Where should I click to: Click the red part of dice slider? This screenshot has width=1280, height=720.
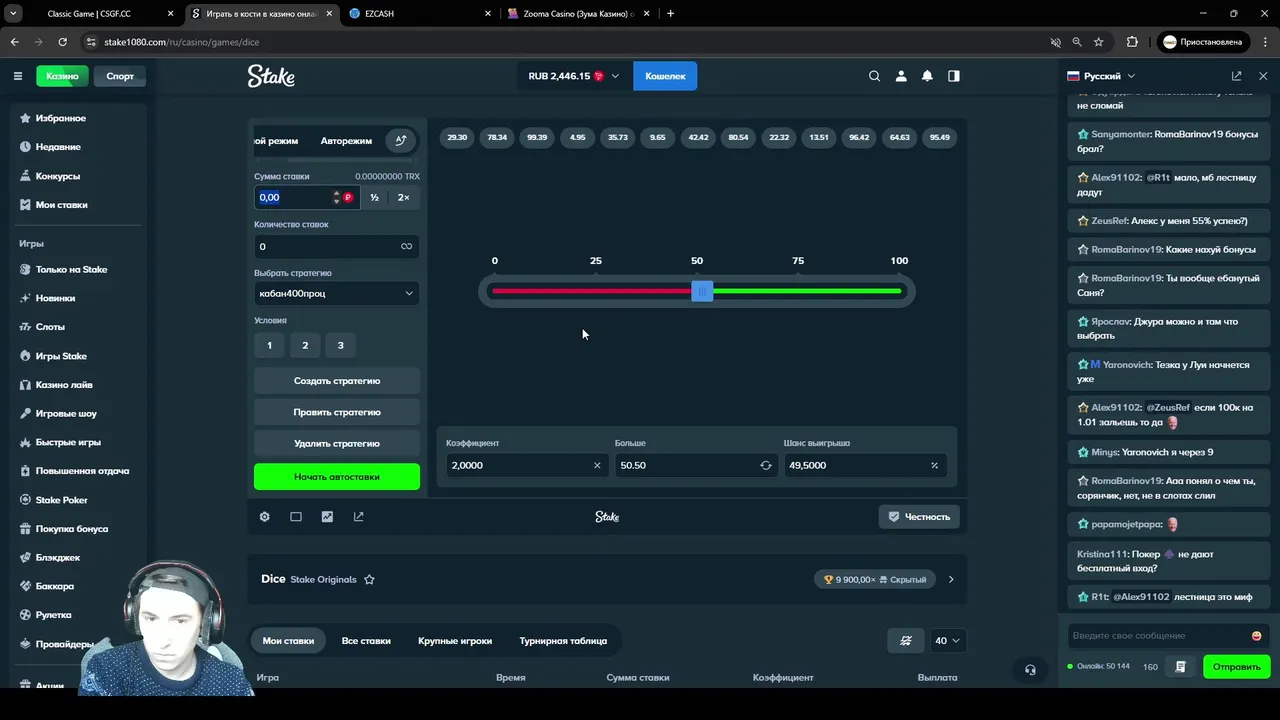590,291
